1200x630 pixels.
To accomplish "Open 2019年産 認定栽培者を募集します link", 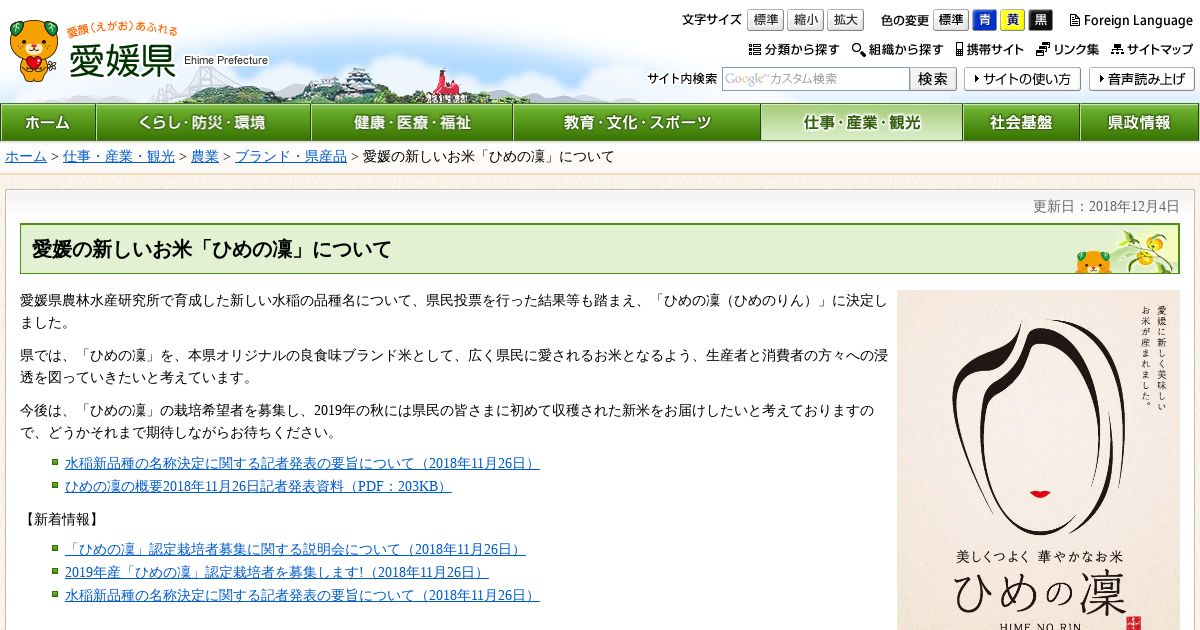I will tap(276, 572).
